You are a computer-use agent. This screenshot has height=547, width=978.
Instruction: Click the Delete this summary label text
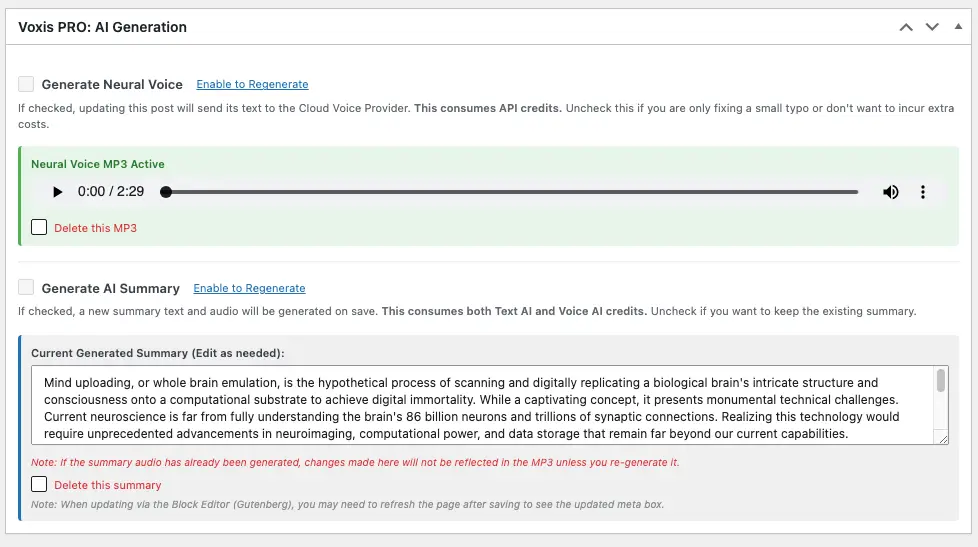click(107, 485)
